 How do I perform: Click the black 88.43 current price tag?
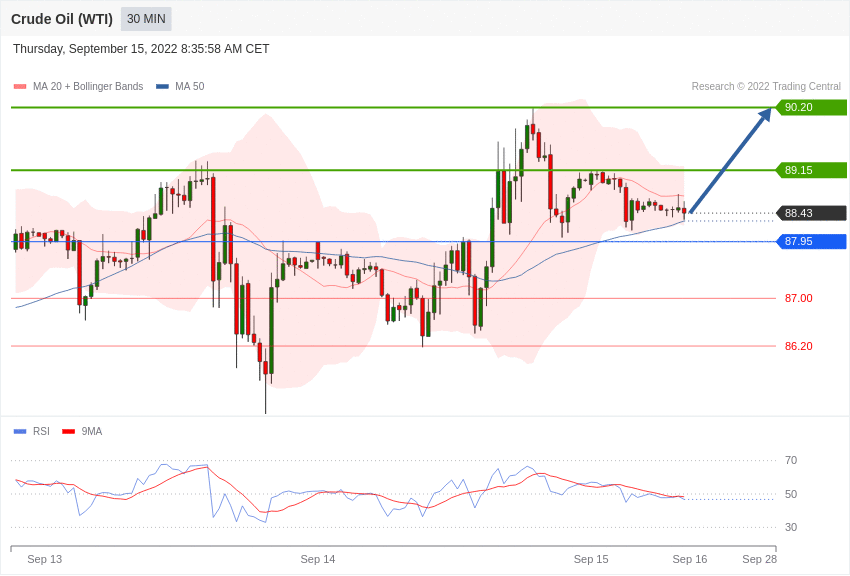[x=812, y=213]
